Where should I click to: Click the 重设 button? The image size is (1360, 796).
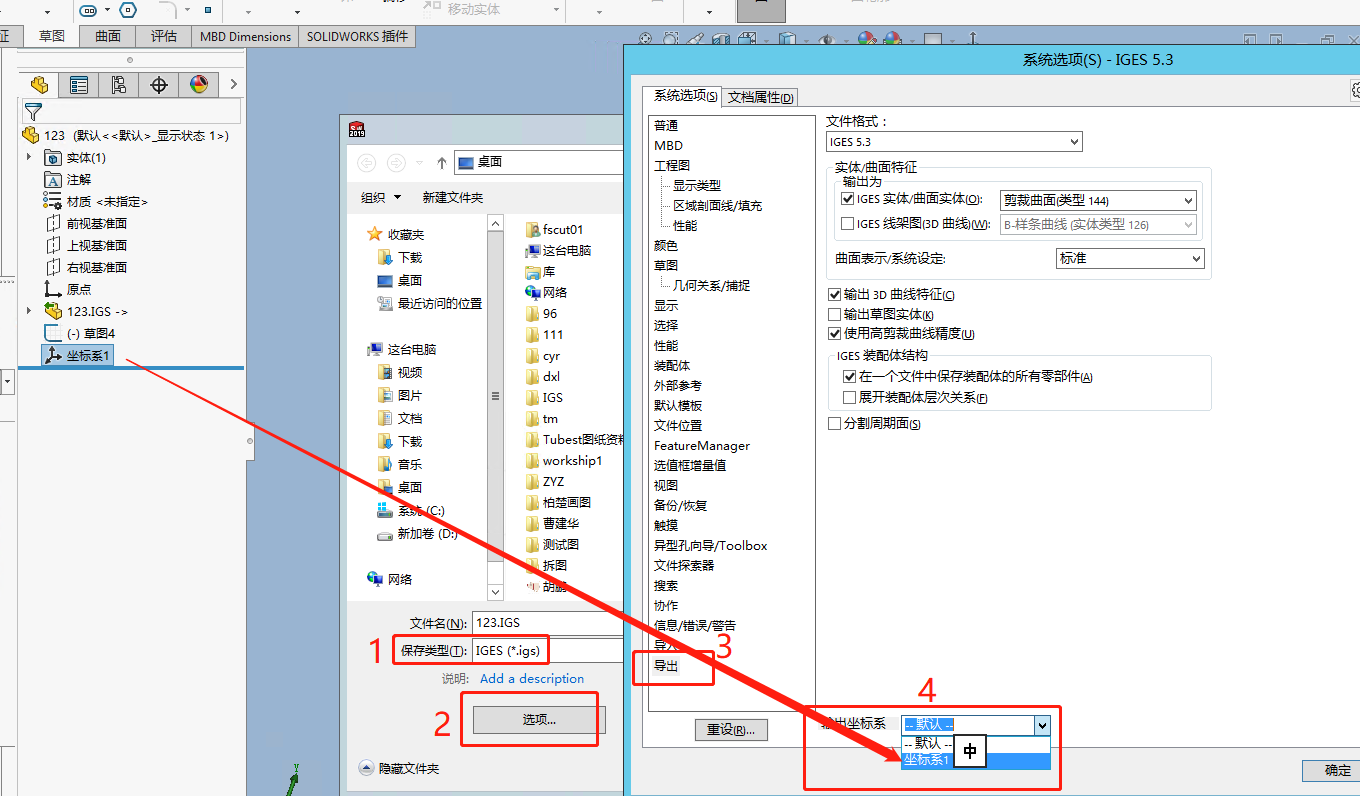click(731, 729)
